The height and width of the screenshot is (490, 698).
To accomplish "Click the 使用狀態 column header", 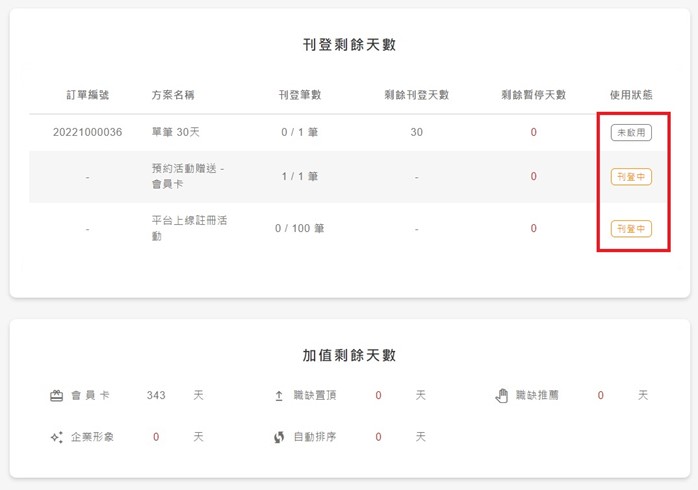I will [631, 95].
